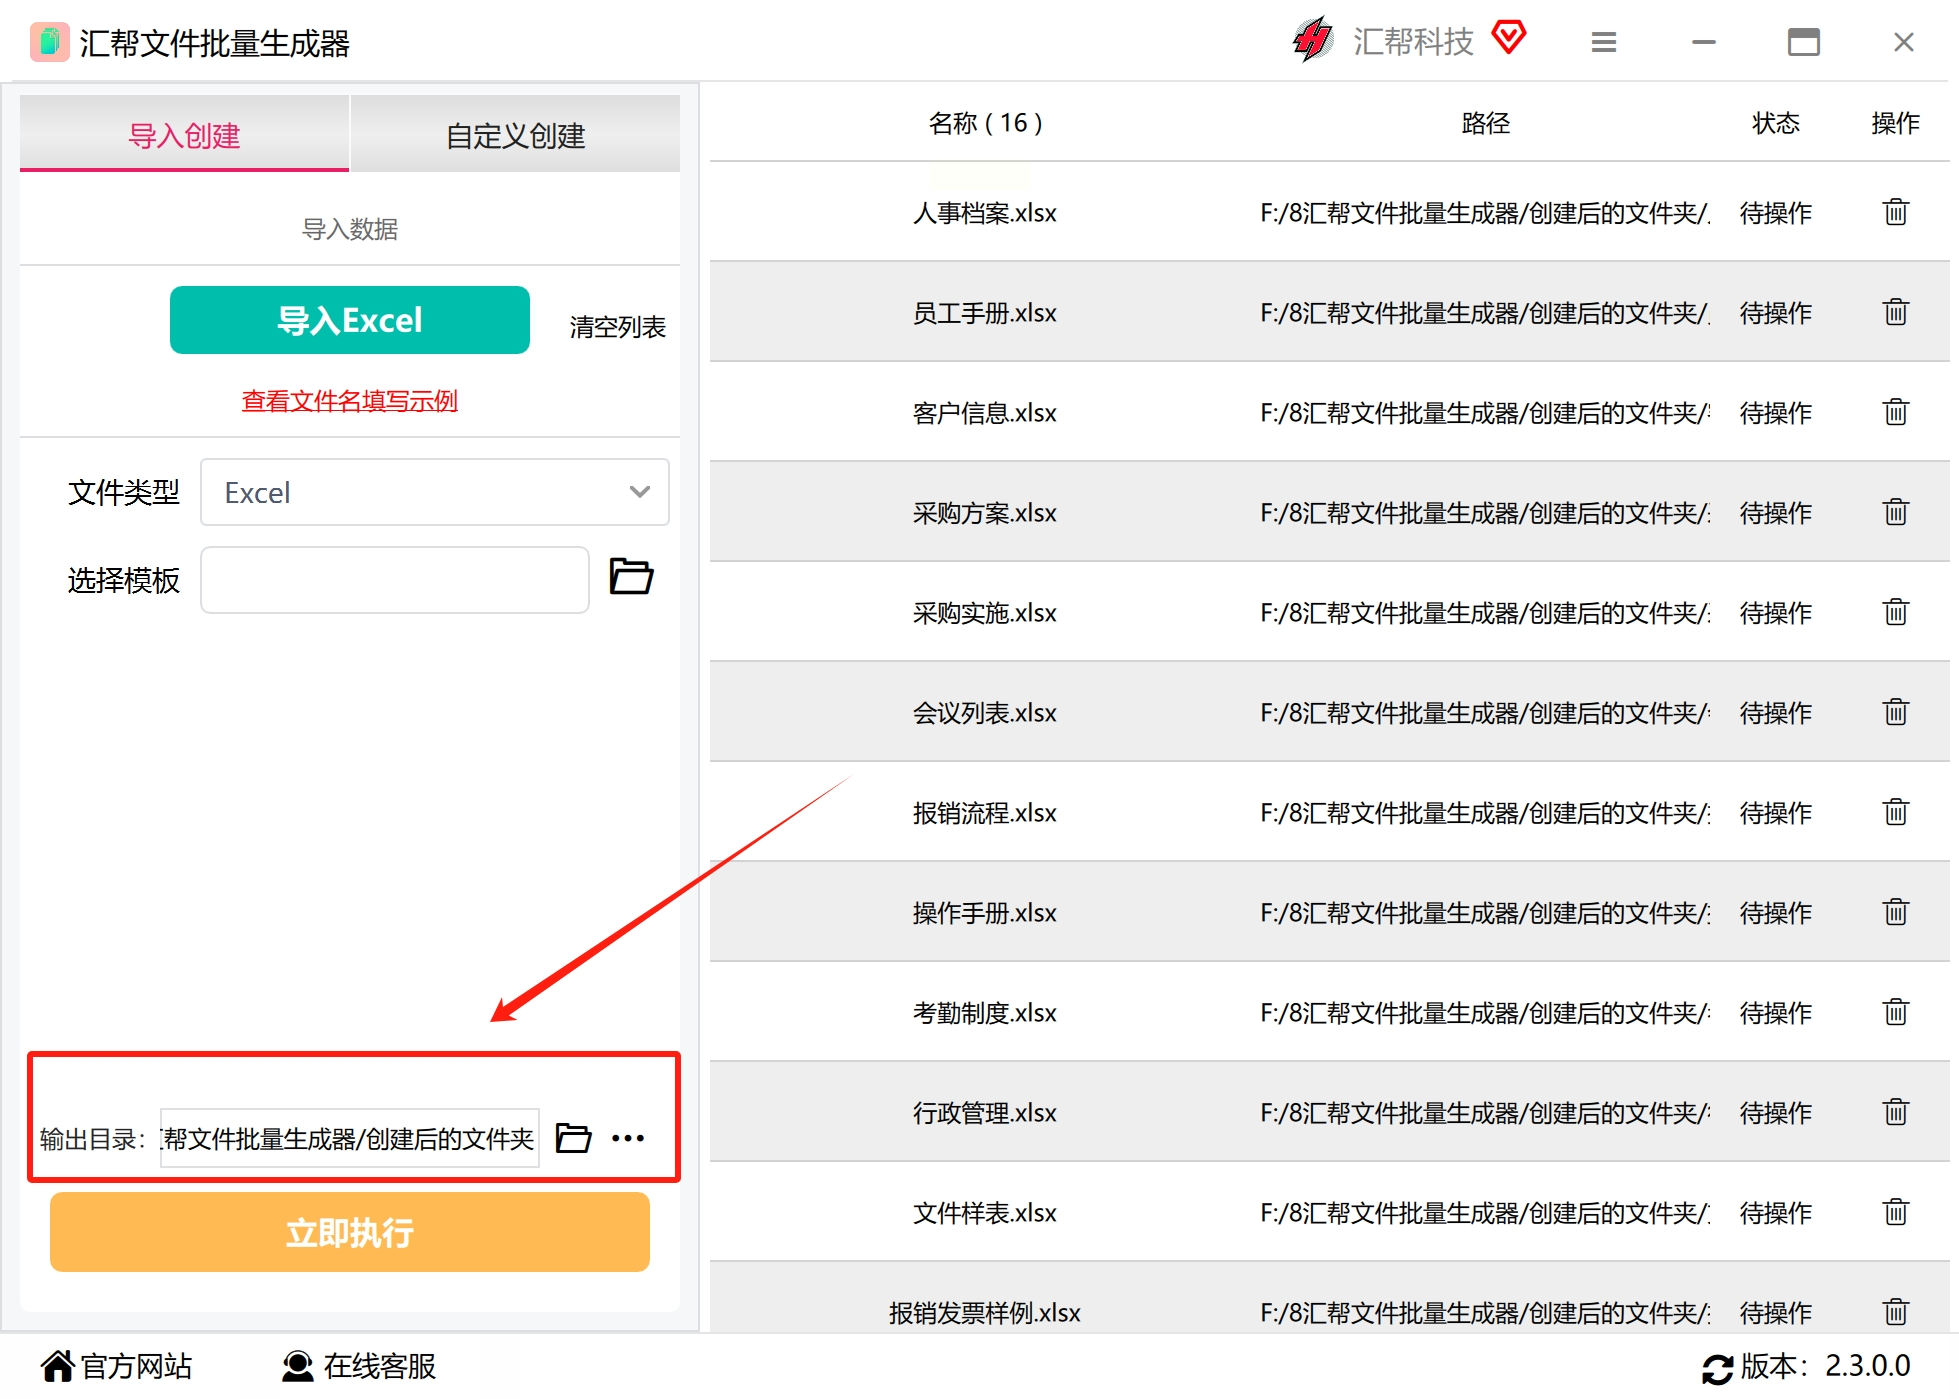Delete the 考勤制度.xlsx row
This screenshot has height=1399, width=1959.
(1895, 1012)
